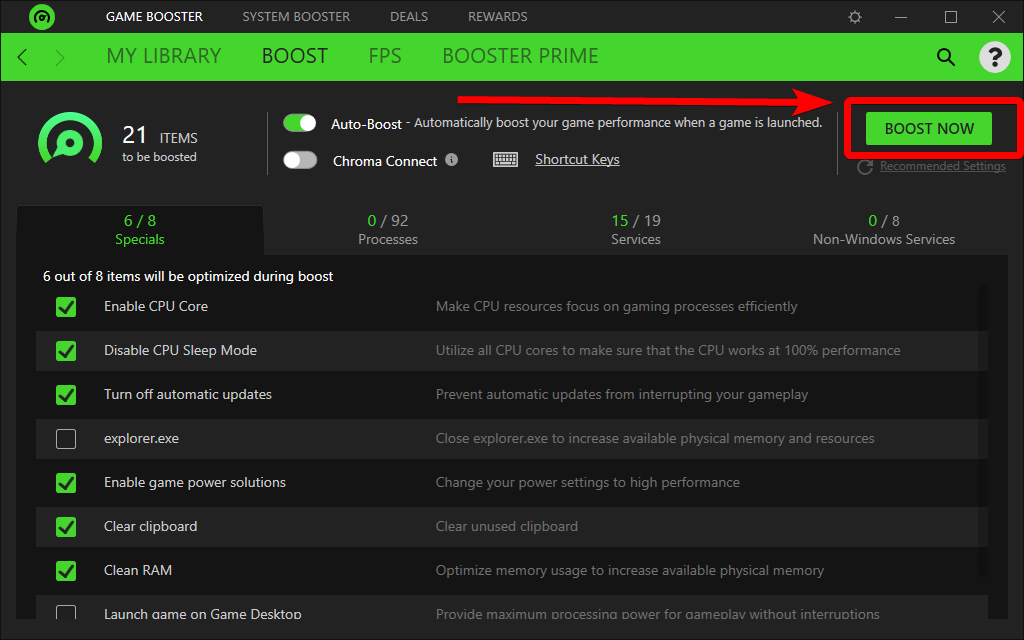Turn off the Auto-Boost switch
Image resolution: width=1024 pixels, height=640 pixels.
(x=300, y=123)
